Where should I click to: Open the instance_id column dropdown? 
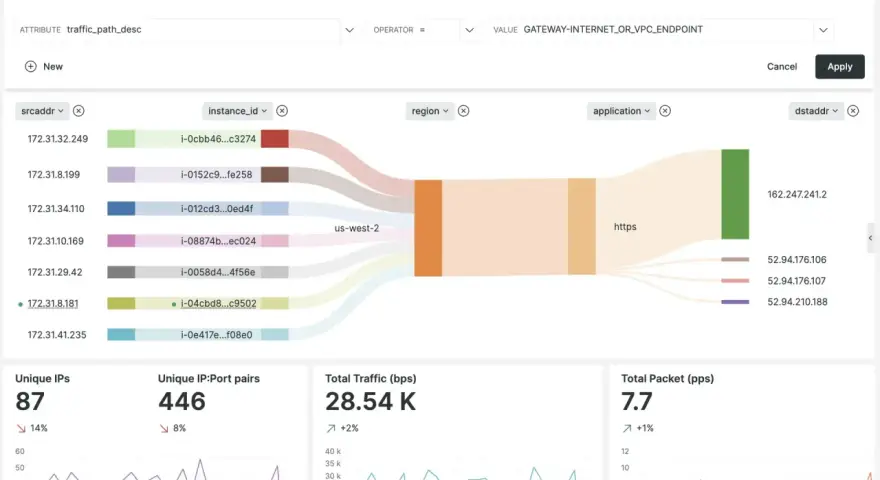pos(237,111)
